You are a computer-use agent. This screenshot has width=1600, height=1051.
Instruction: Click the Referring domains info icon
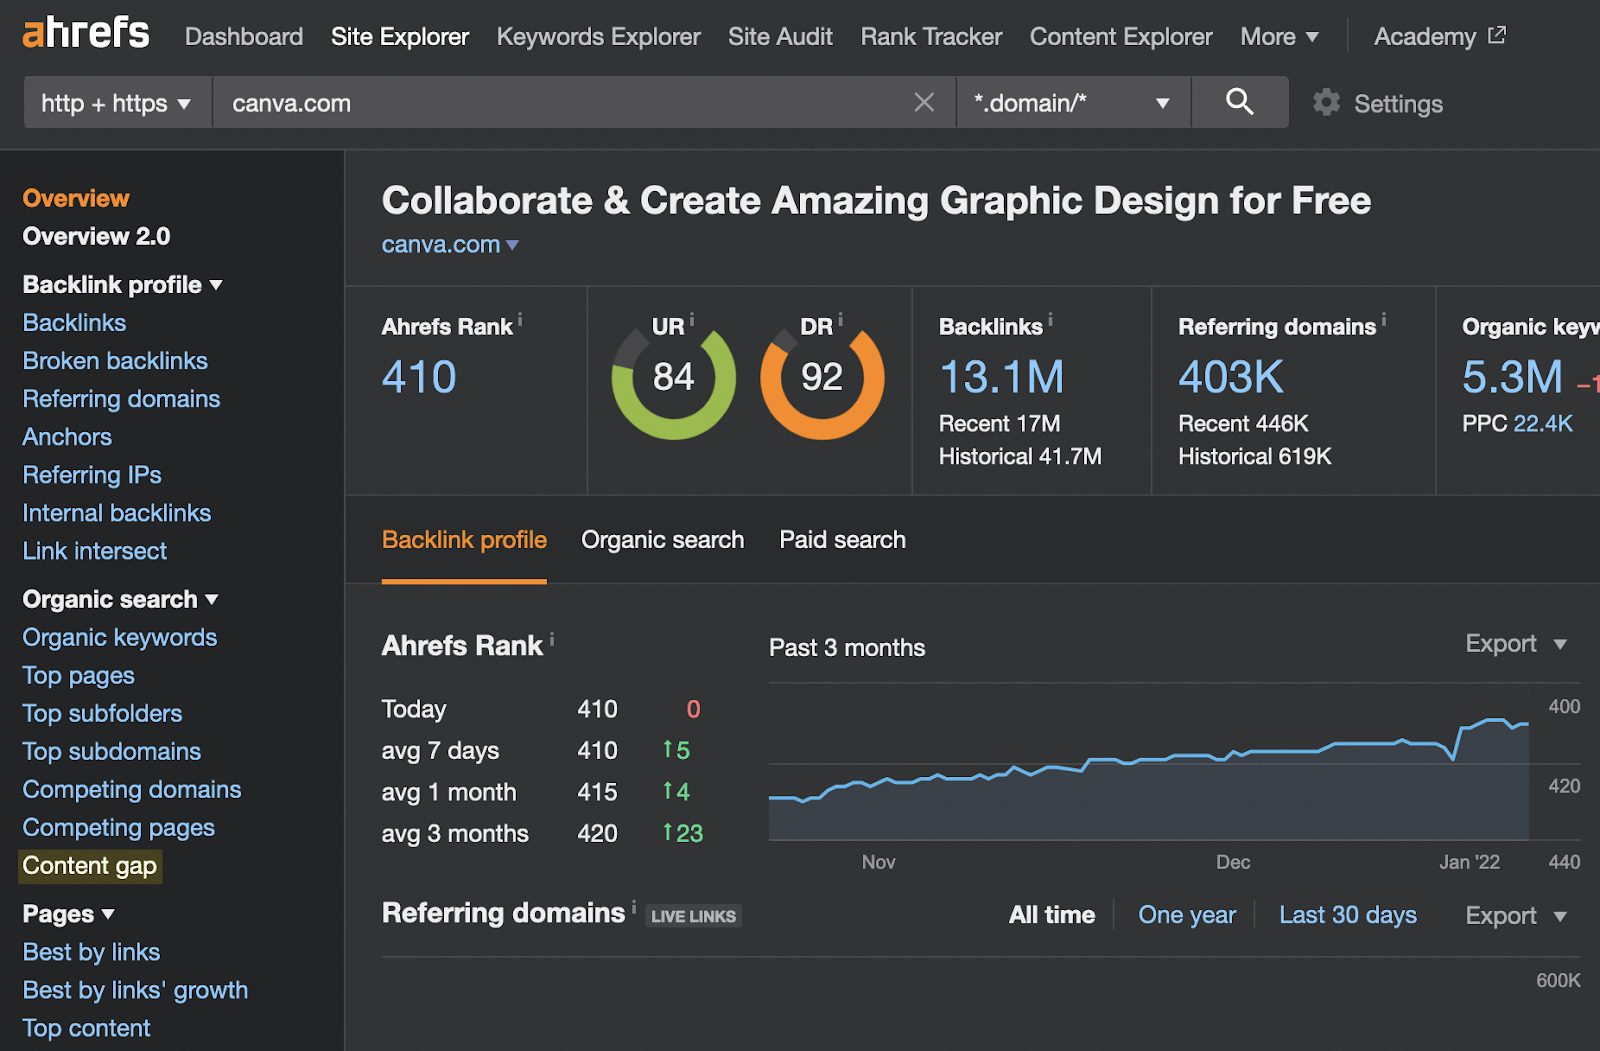pyautogui.click(x=1384, y=318)
